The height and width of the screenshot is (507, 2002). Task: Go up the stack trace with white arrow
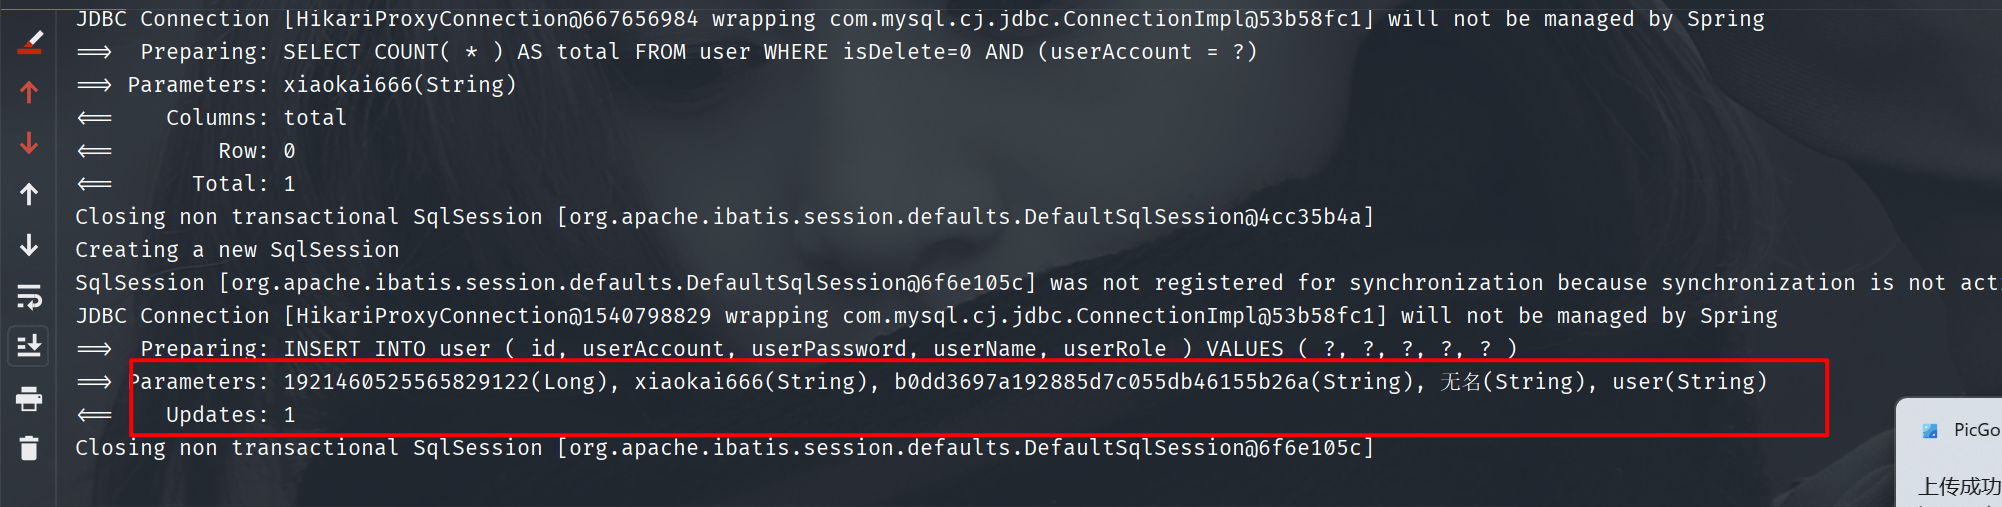coord(29,194)
